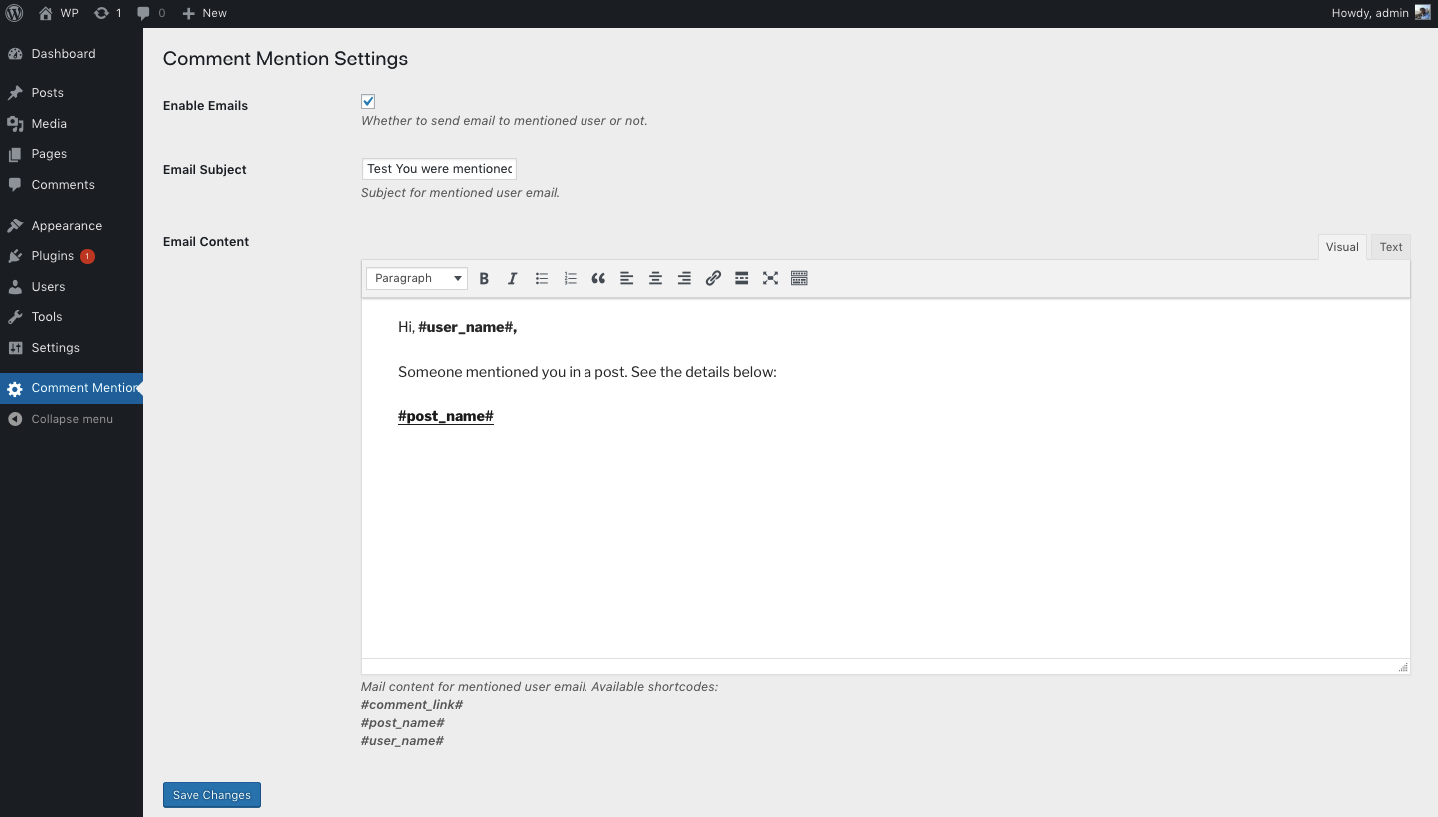
Task: Click the Save Changes button
Action: 212,795
